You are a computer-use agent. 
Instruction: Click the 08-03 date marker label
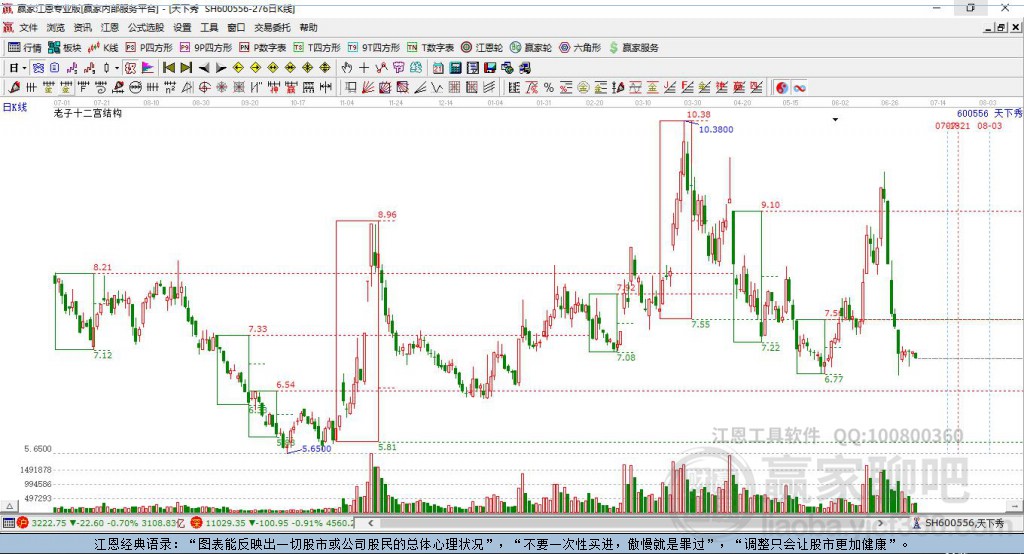989,125
